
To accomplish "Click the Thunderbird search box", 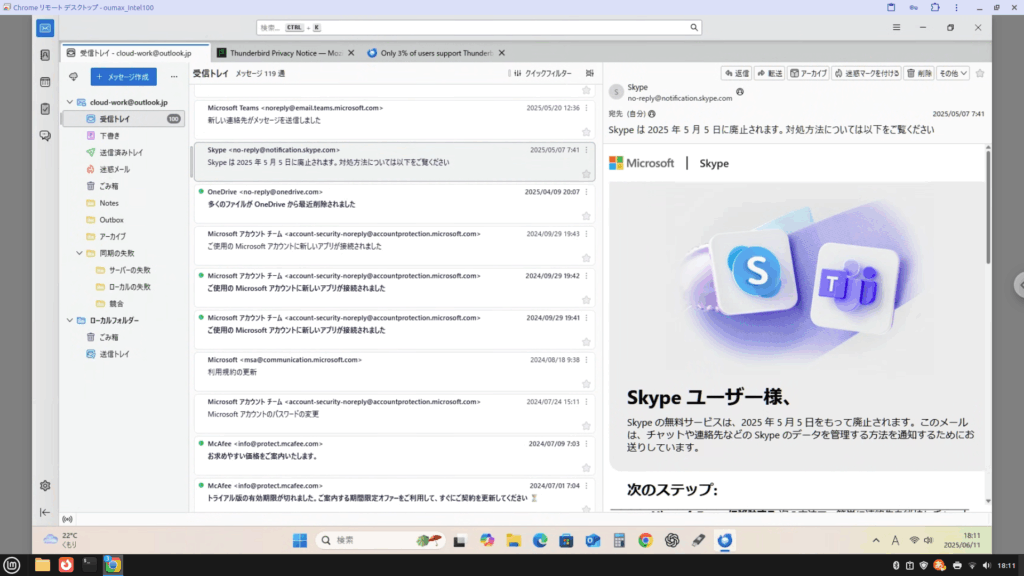I will click(450, 28).
